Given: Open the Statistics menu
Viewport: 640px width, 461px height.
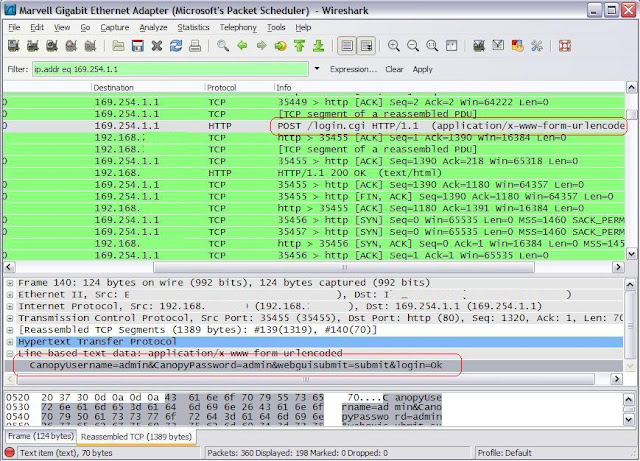Looking at the screenshot, I should pos(193,27).
